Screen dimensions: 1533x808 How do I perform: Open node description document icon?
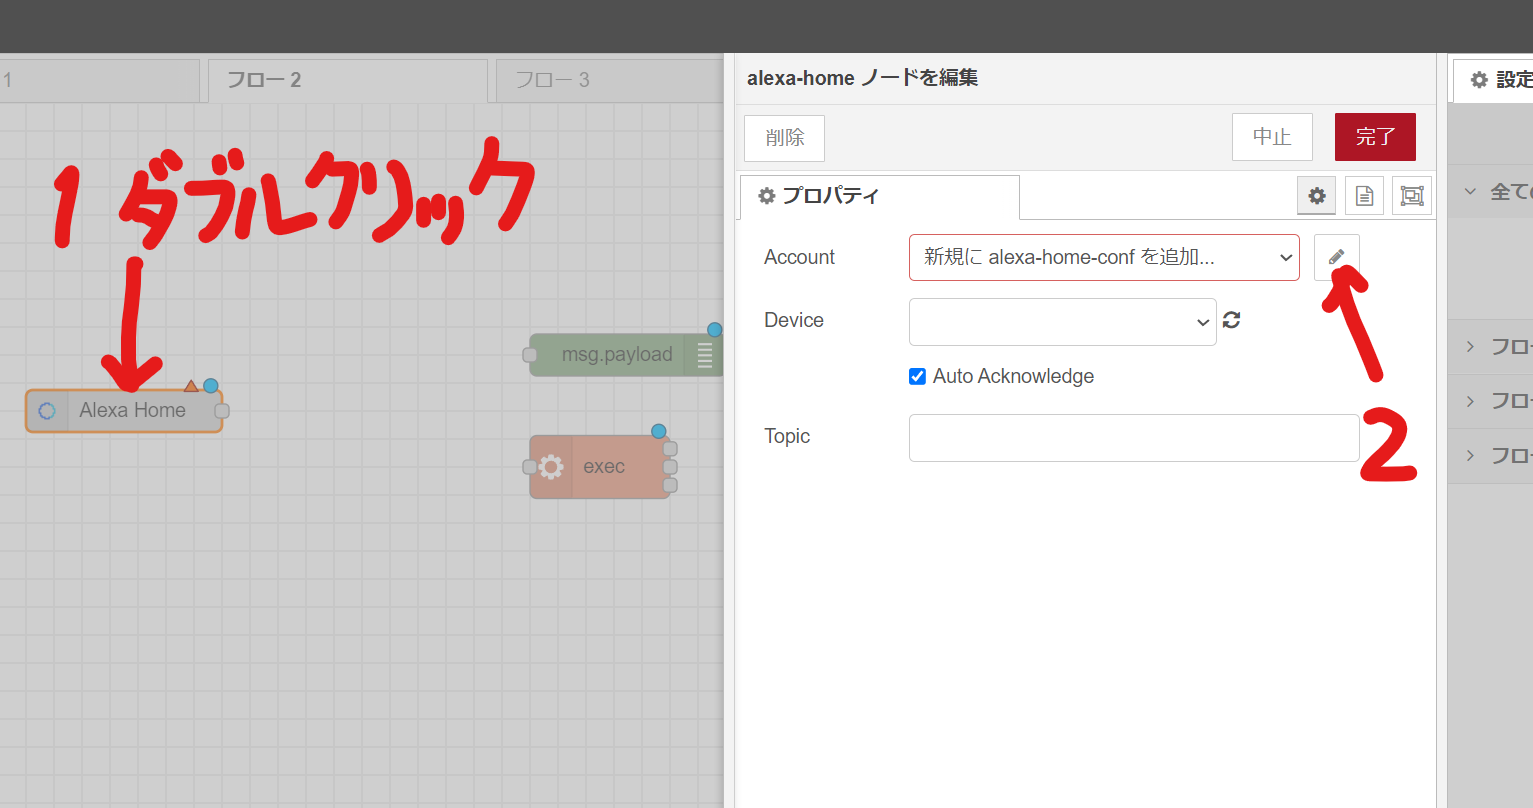coord(1364,196)
